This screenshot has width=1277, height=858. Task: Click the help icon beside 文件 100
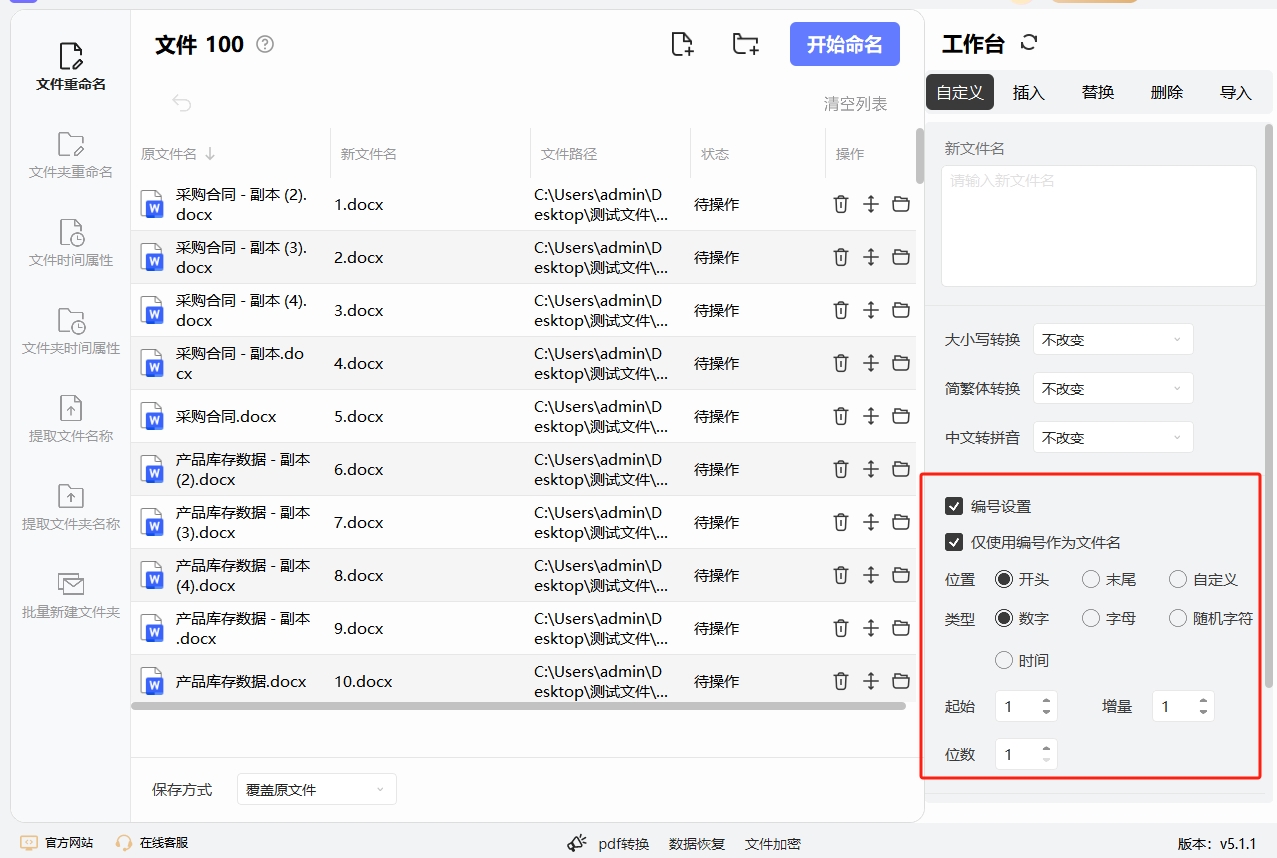tap(265, 44)
